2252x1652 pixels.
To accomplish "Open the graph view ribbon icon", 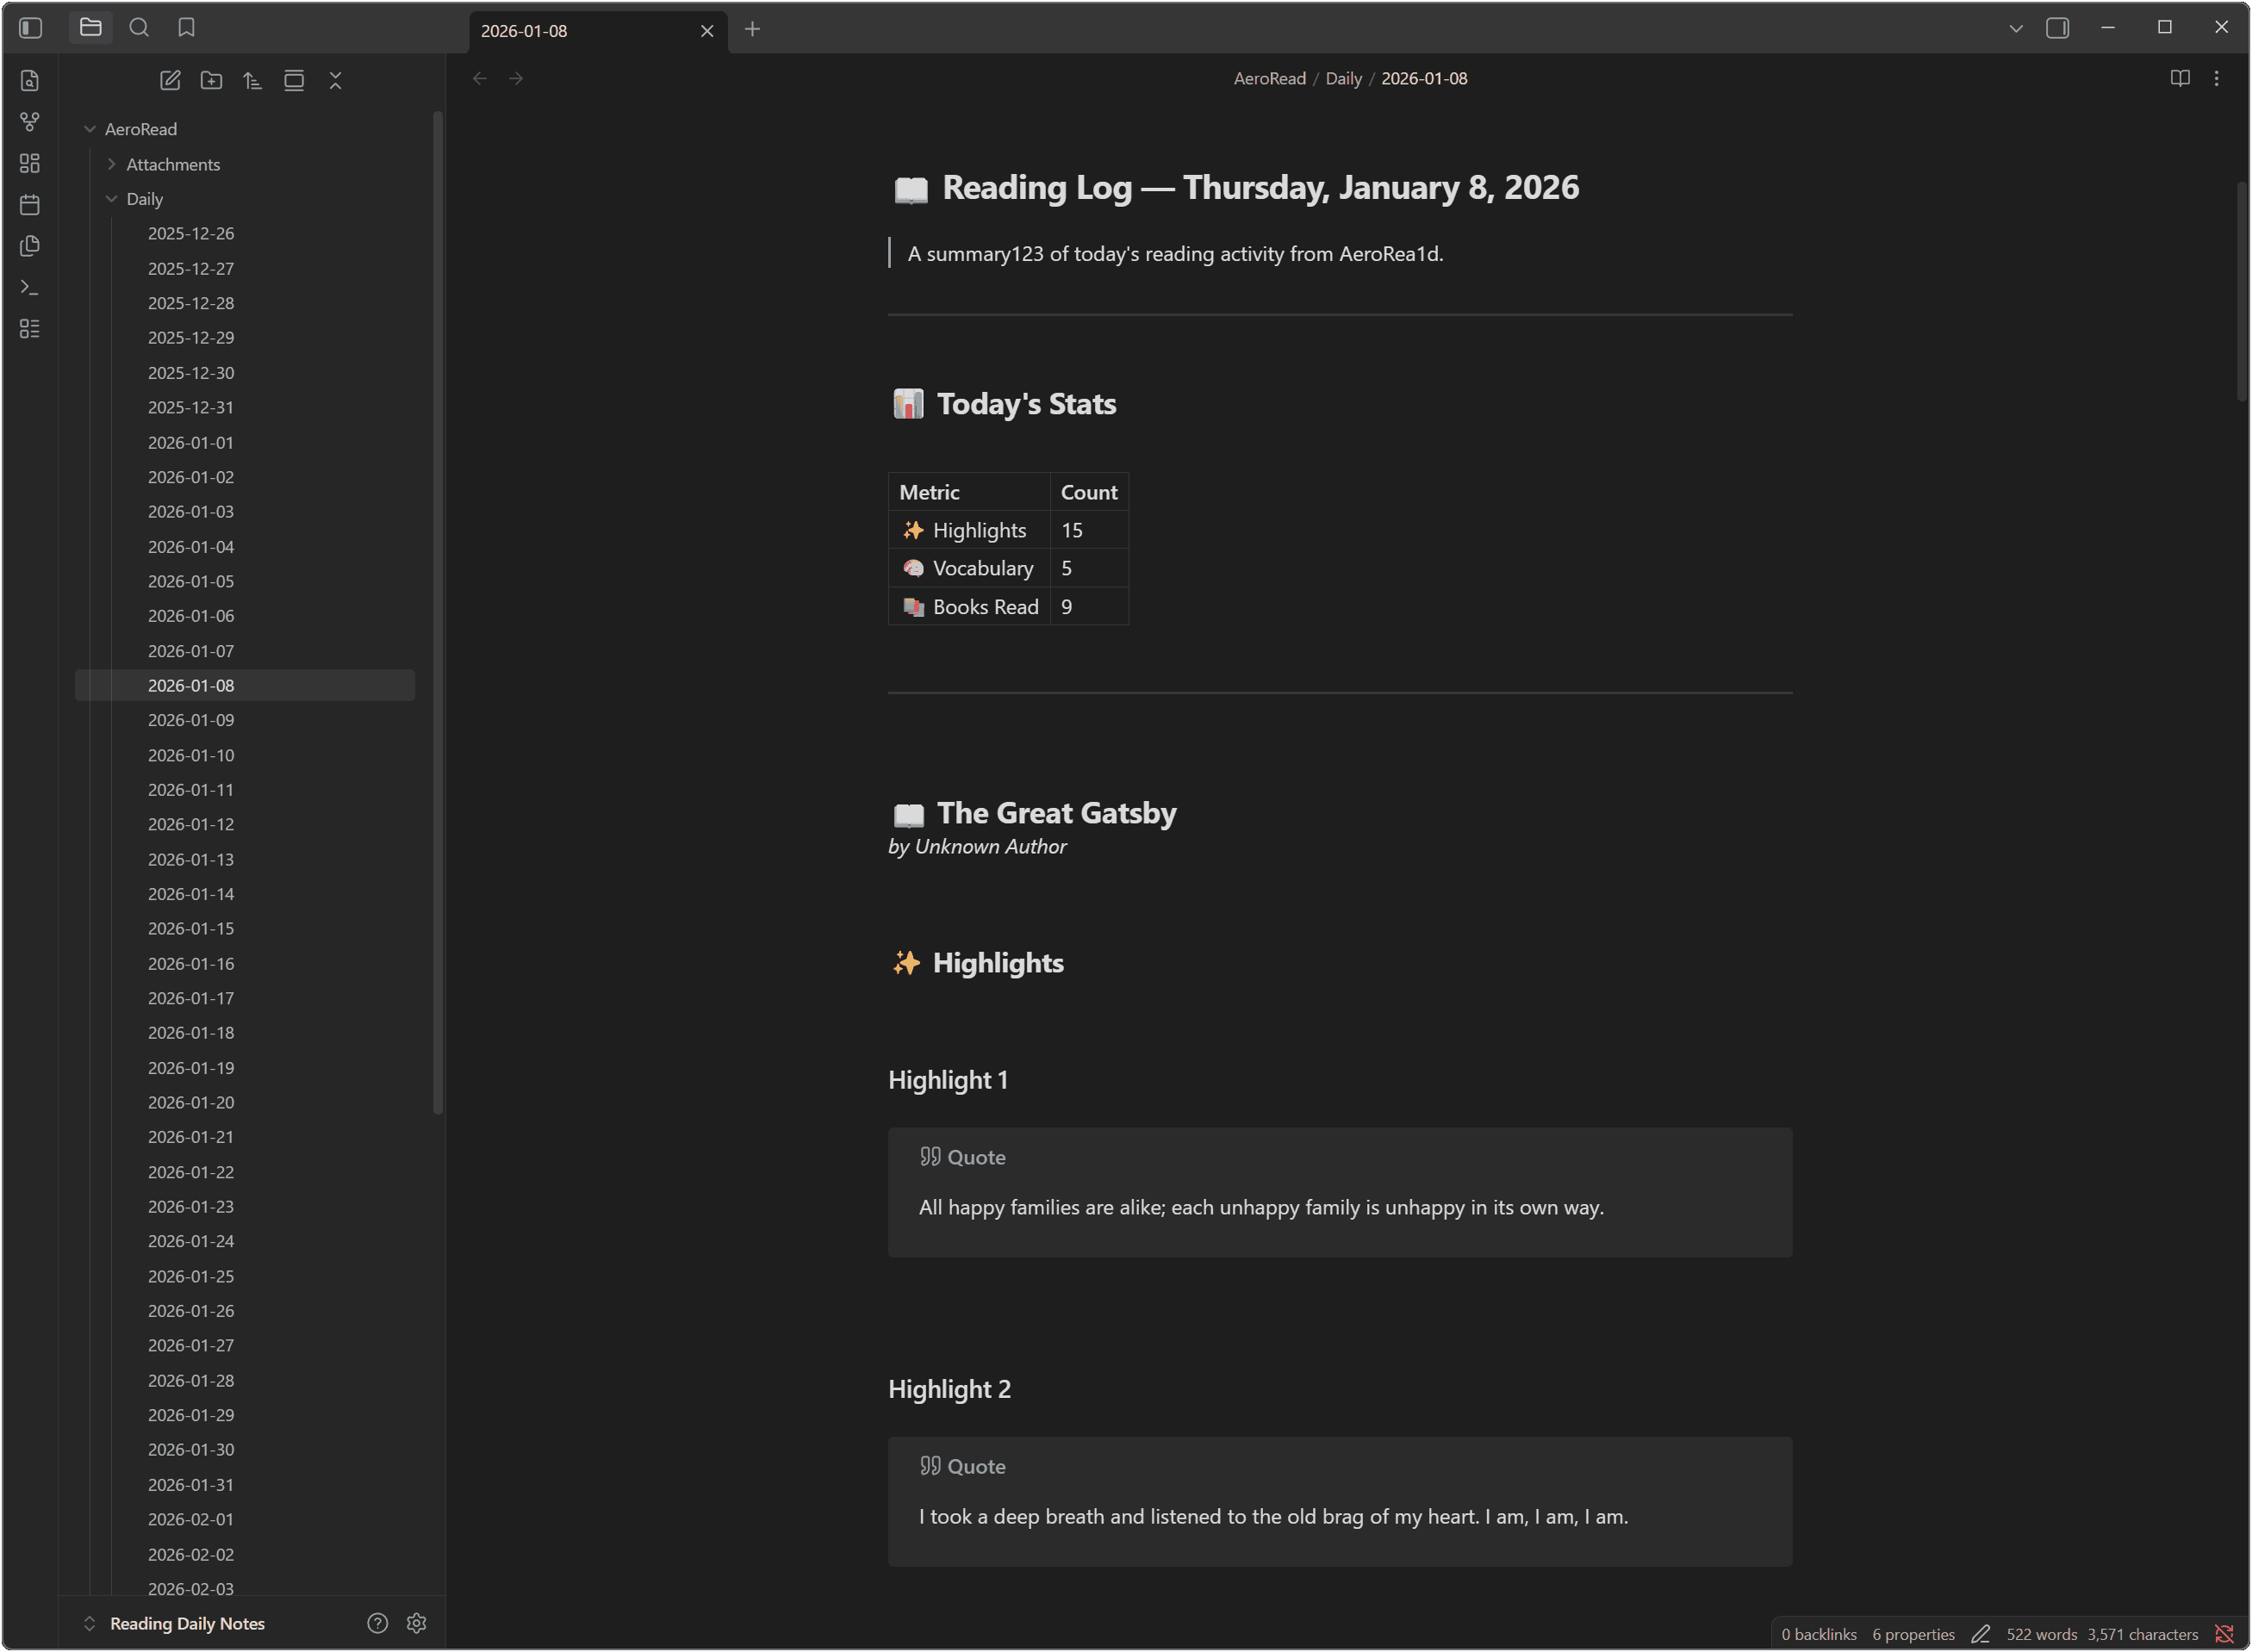I will (30, 122).
